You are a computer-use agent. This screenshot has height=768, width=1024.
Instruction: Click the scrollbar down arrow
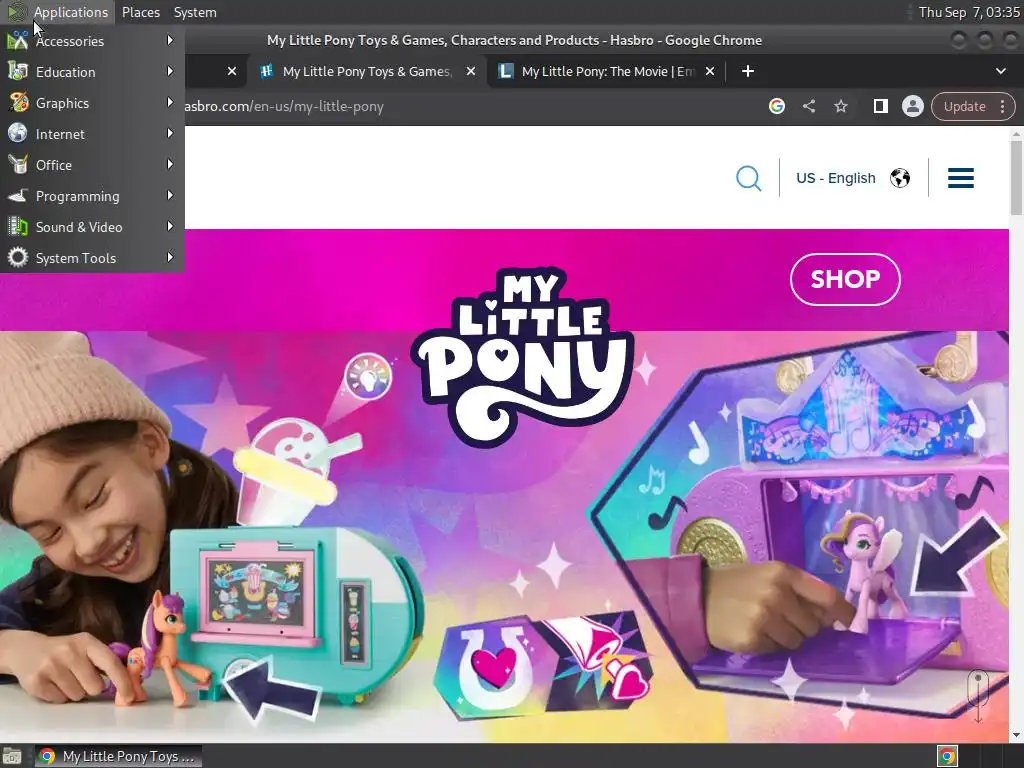[x=1016, y=735]
